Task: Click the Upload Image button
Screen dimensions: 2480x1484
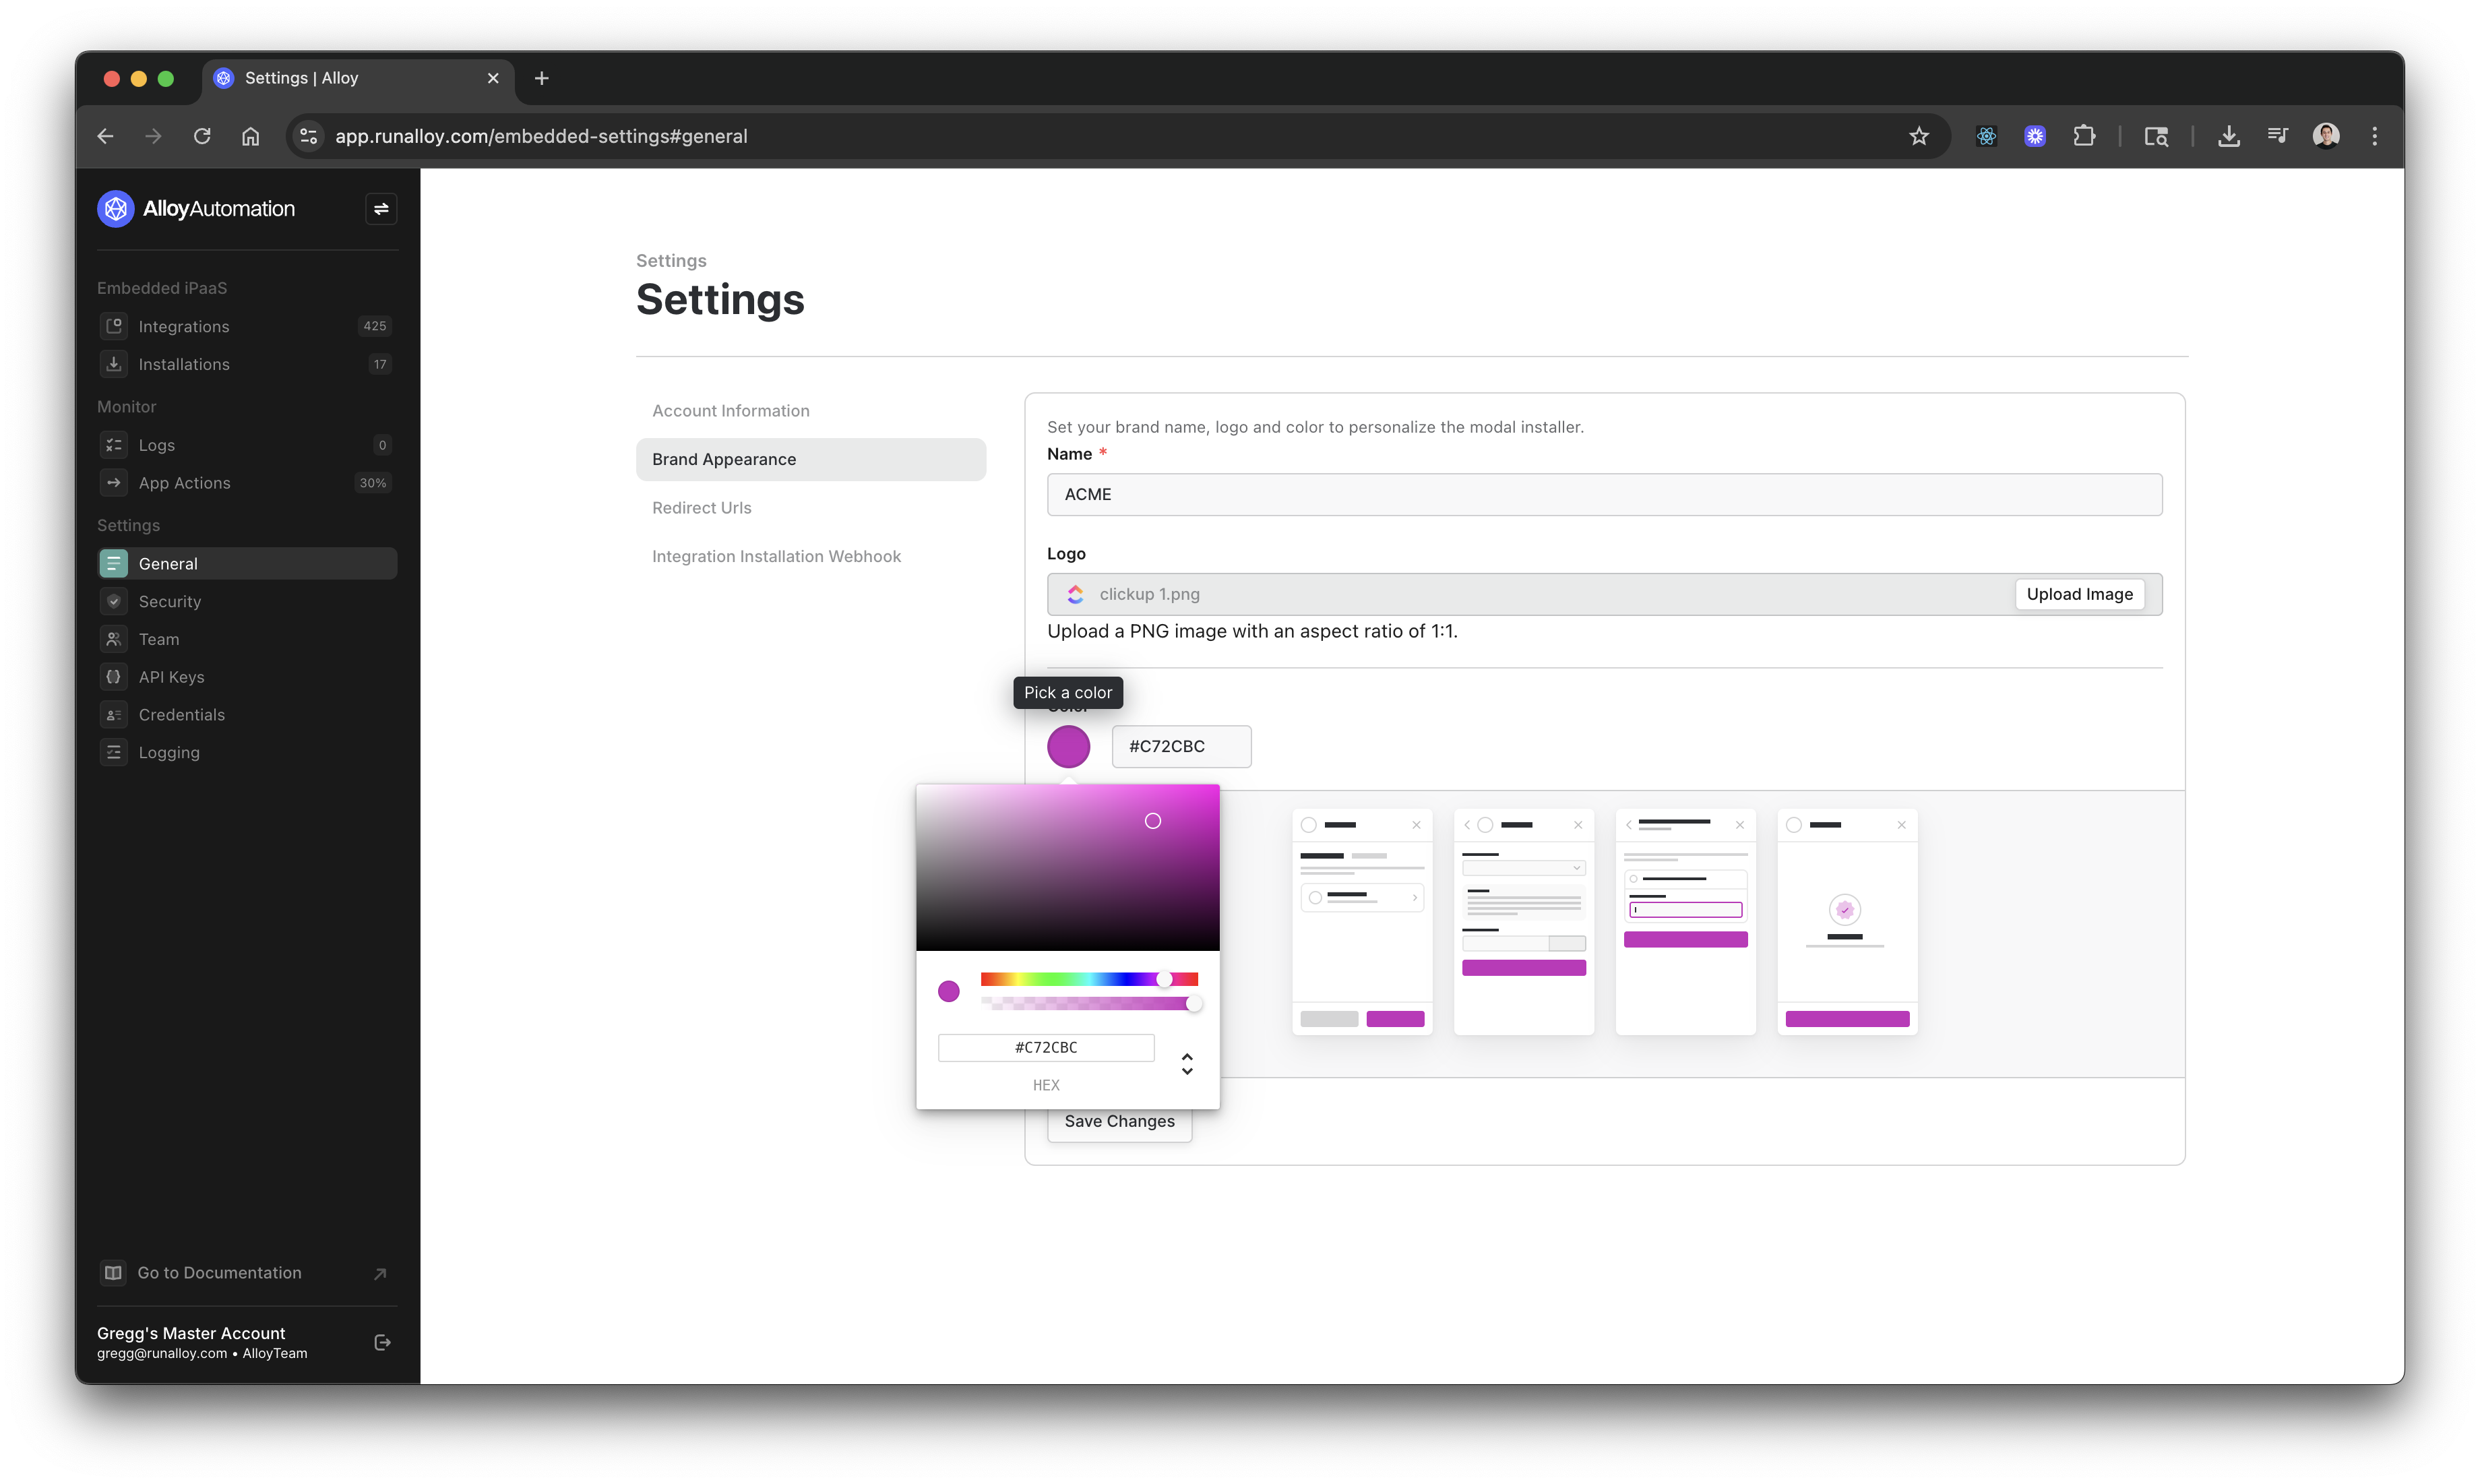Action: [x=2079, y=594]
